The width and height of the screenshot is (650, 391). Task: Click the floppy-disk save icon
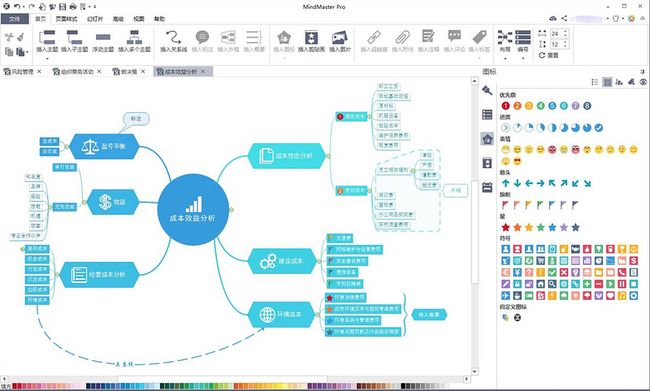point(62,7)
